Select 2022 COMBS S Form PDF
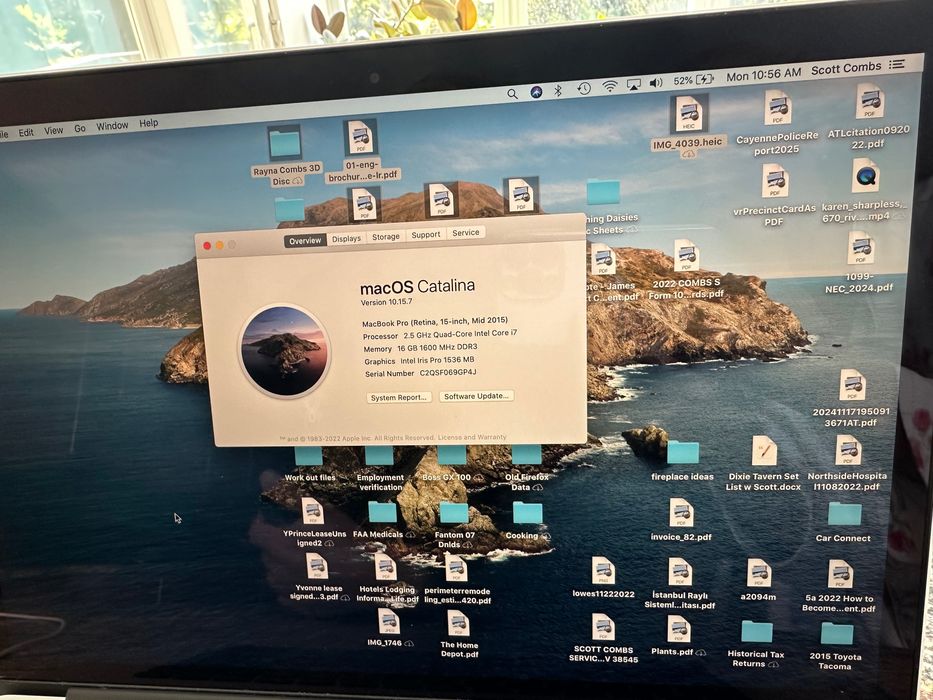This screenshot has height=700, width=933. coord(686,256)
